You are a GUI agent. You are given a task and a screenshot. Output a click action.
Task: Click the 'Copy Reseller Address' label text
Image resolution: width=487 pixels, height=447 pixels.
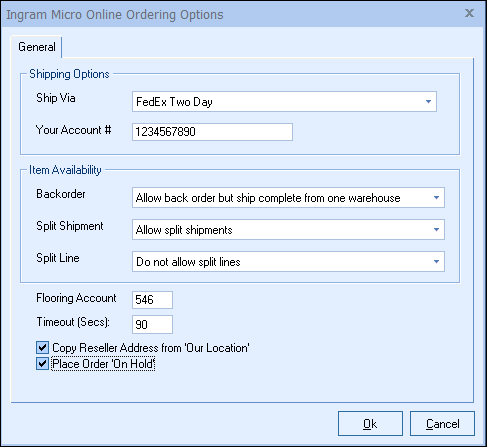[x=151, y=348]
